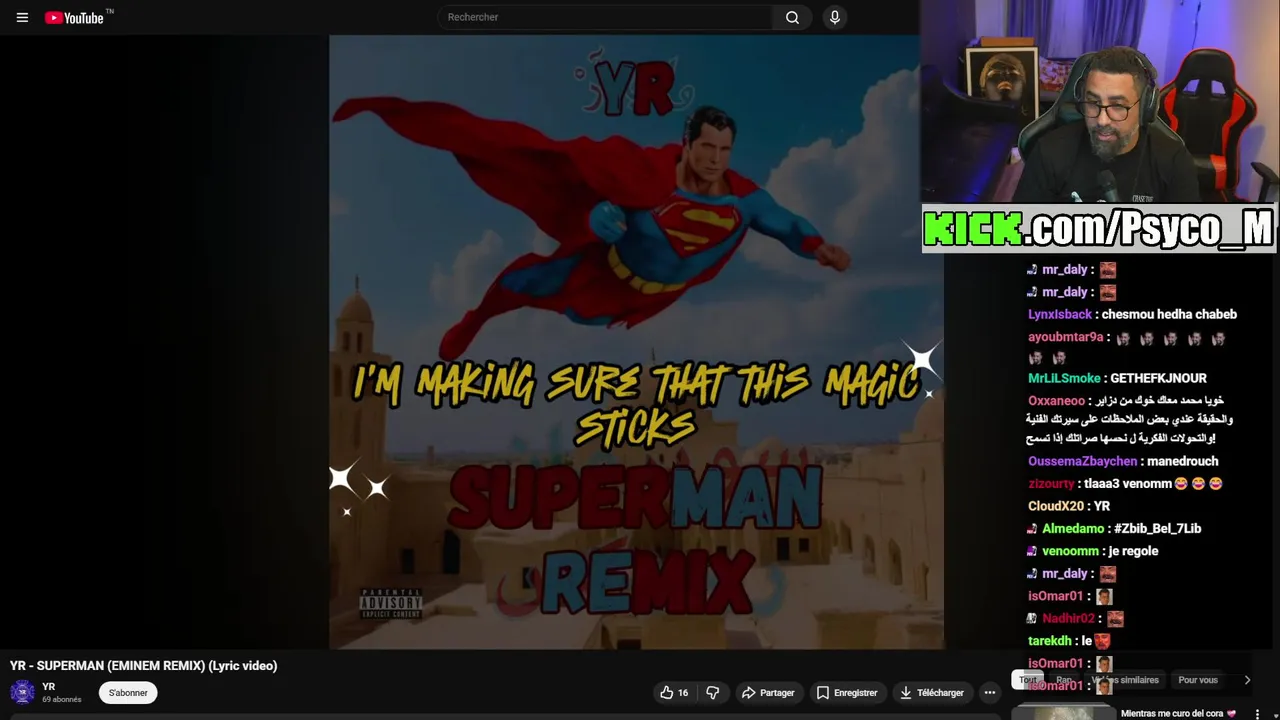Show more filter chips with right chevron
The width and height of the screenshot is (1280, 720).
pyautogui.click(x=1247, y=680)
